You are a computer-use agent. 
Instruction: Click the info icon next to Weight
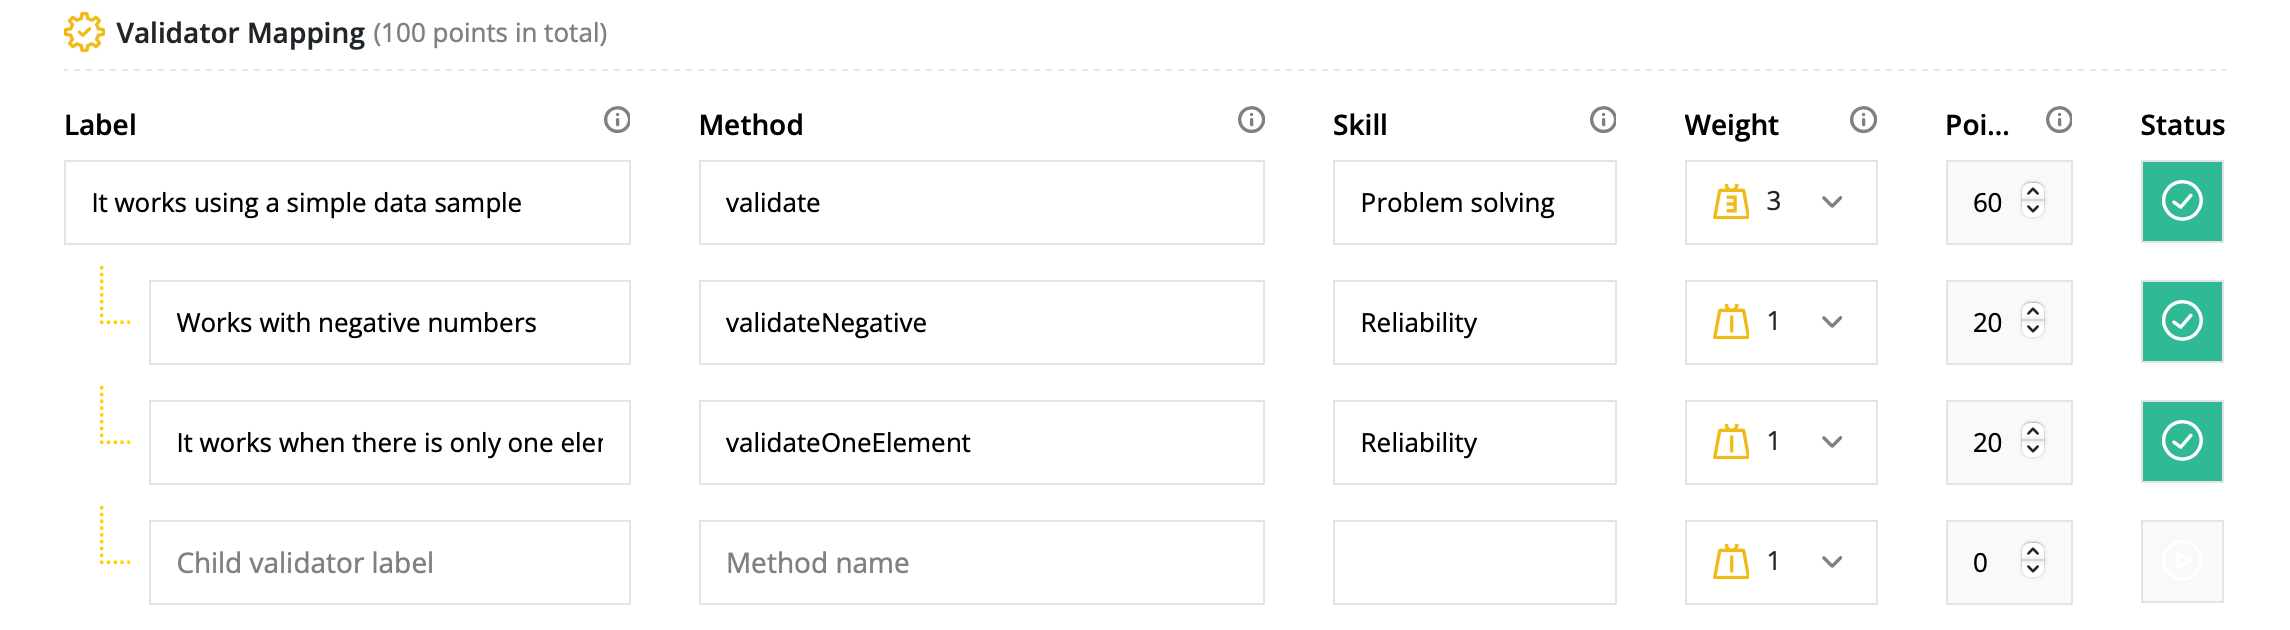point(1863,121)
